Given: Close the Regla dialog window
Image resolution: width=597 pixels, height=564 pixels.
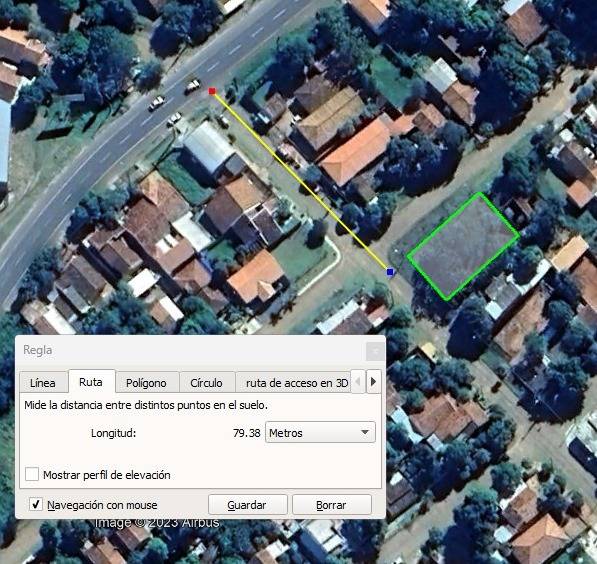Looking at the screenshot, I should [375, 351].
